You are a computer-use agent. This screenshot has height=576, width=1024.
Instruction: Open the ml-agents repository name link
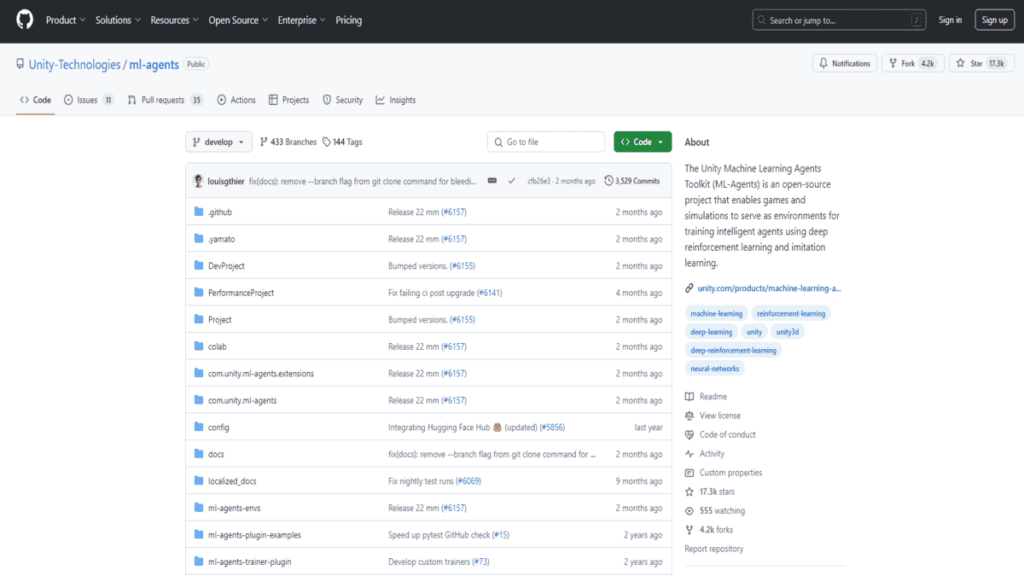(154, 64)
